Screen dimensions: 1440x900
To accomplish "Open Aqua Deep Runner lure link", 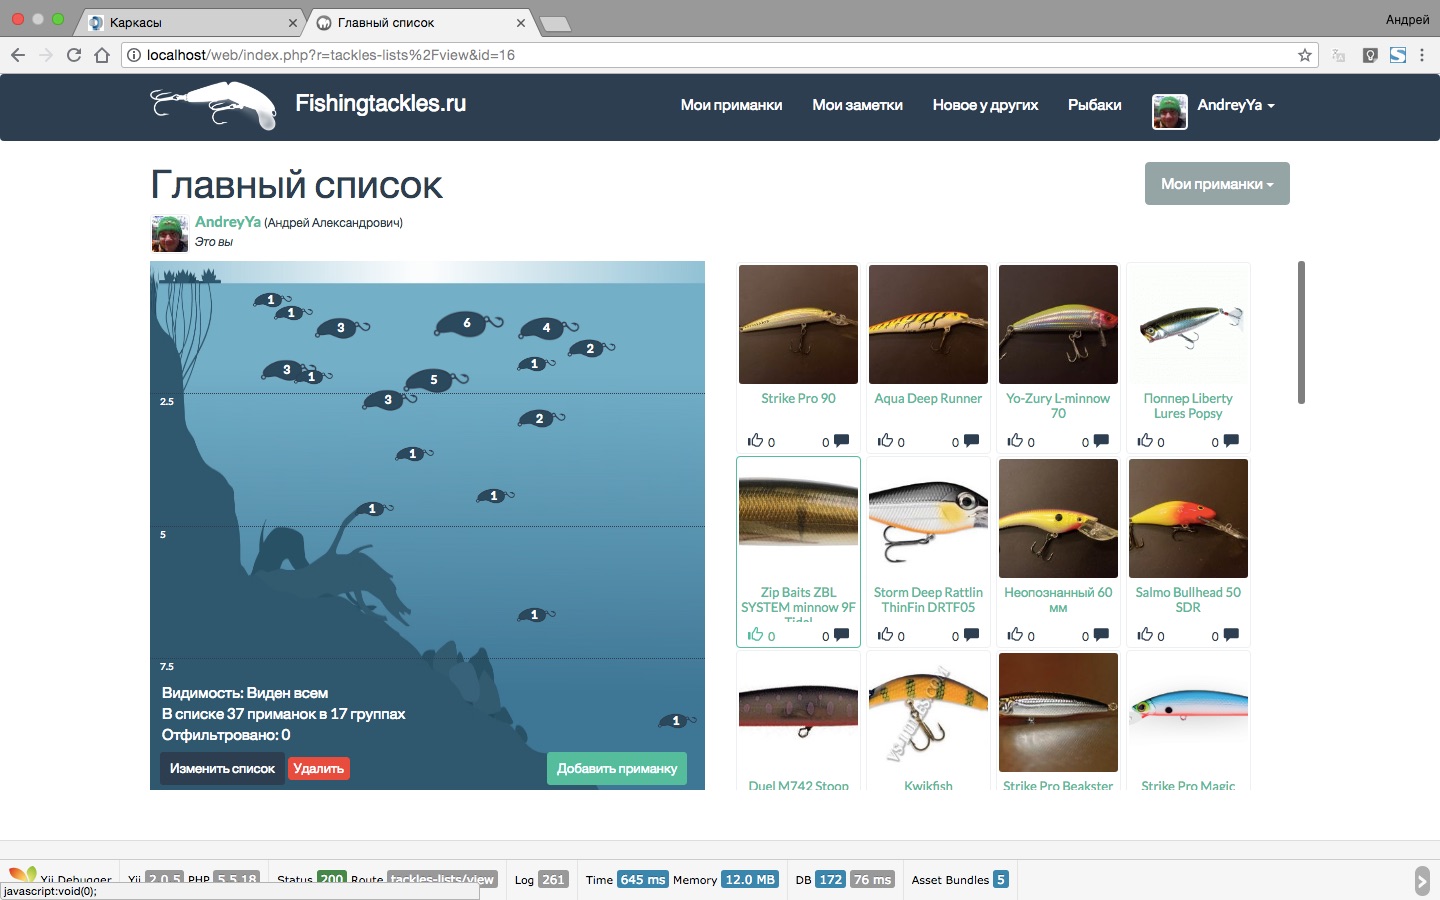I will (928, 398).
